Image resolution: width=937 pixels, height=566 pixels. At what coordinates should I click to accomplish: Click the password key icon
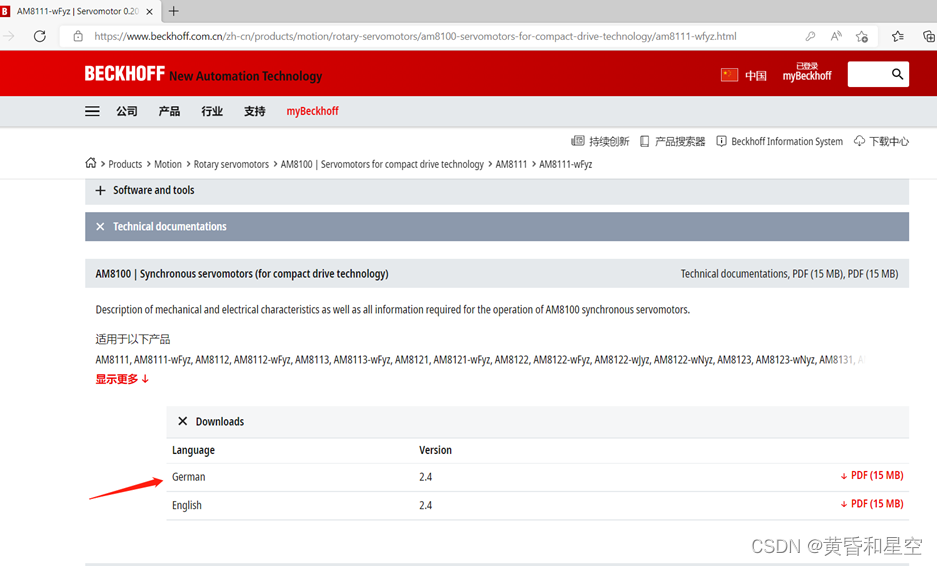[810, 36]
